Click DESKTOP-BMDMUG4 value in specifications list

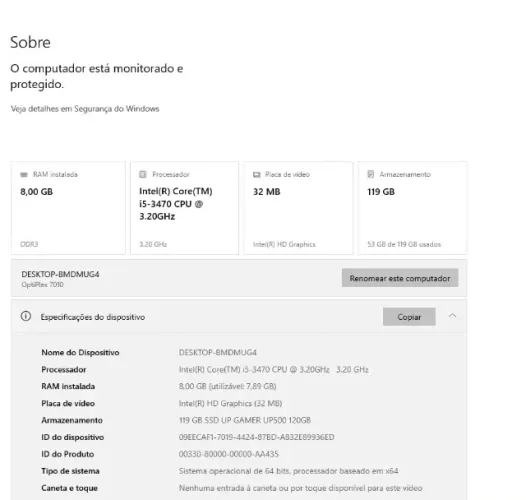pyautogui.click(x=218, y=352)
